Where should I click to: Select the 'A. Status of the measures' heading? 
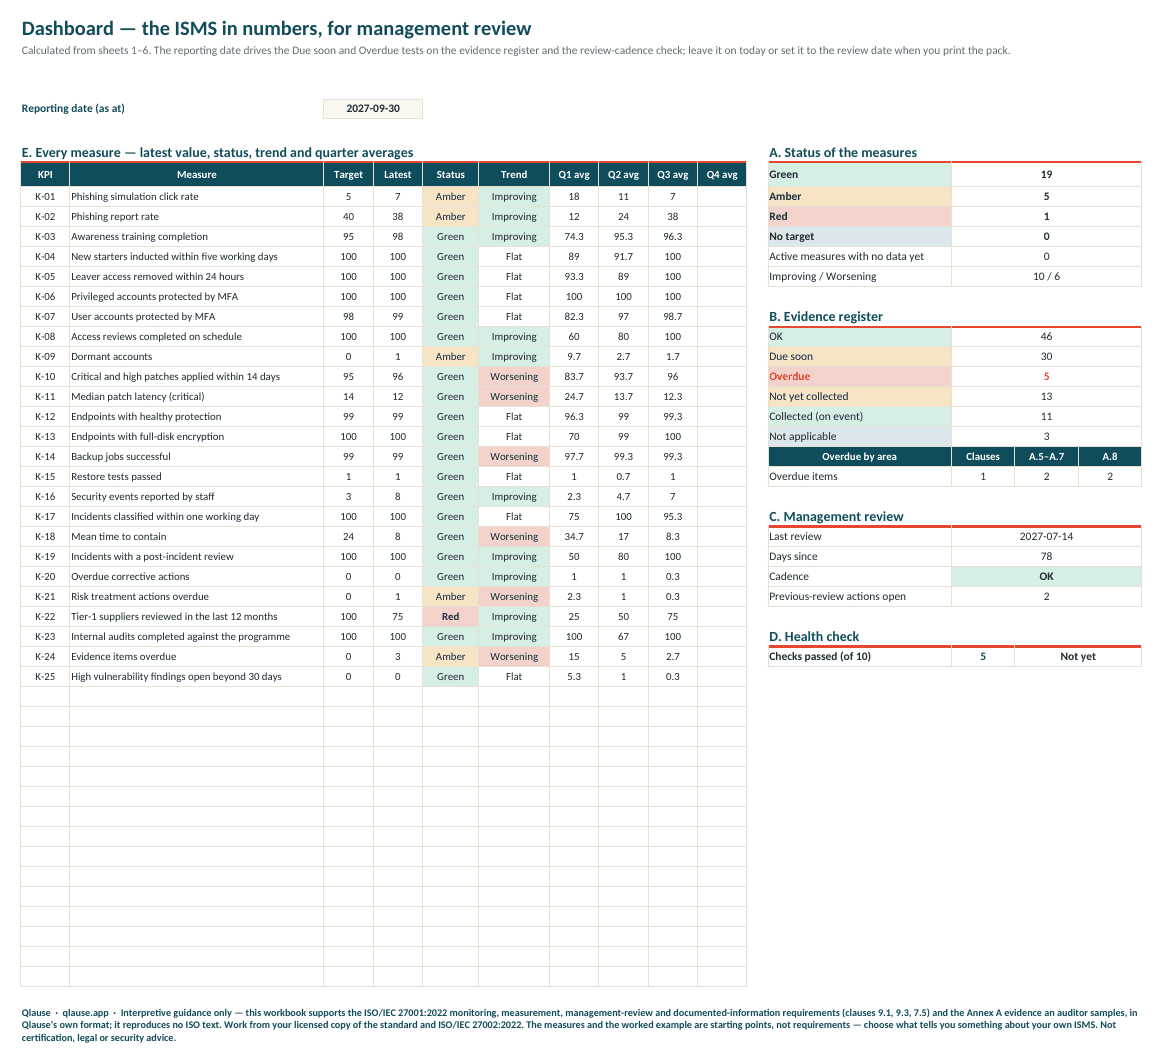click(843, 153)
